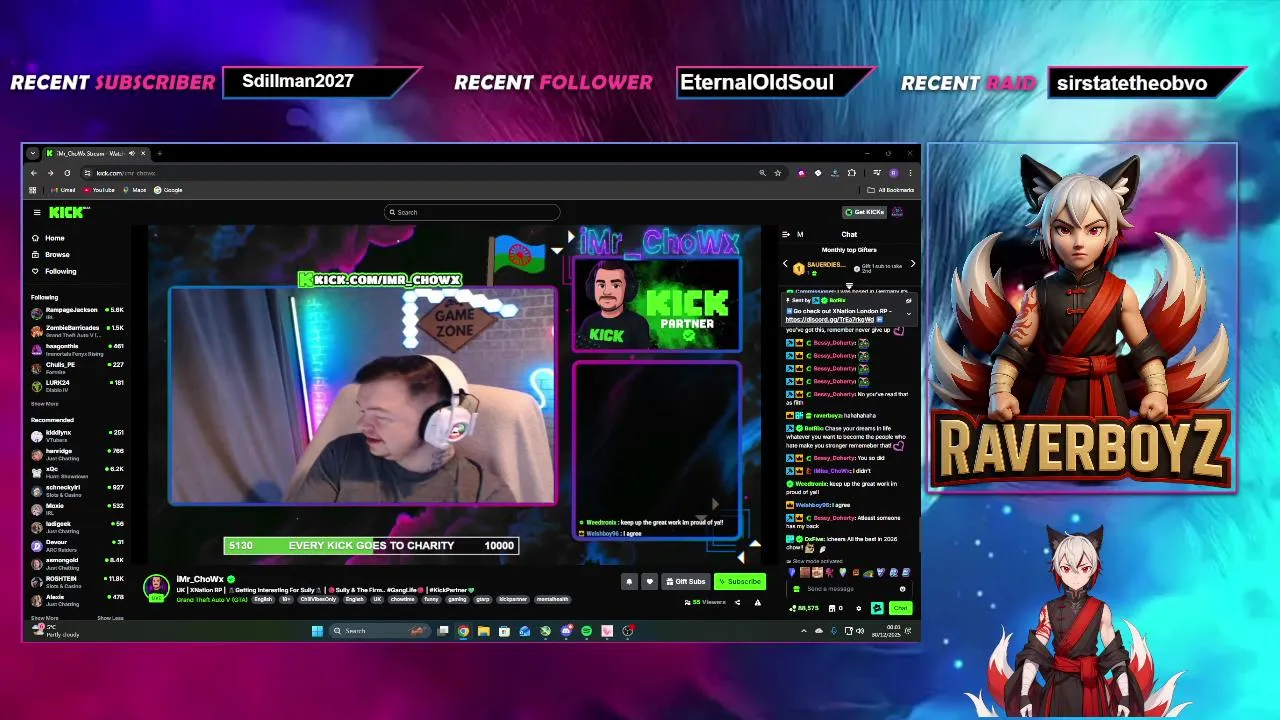The image size is (1280, 720).
Task: Open the Gmail bookmark
Action: (x=63, y=190)
